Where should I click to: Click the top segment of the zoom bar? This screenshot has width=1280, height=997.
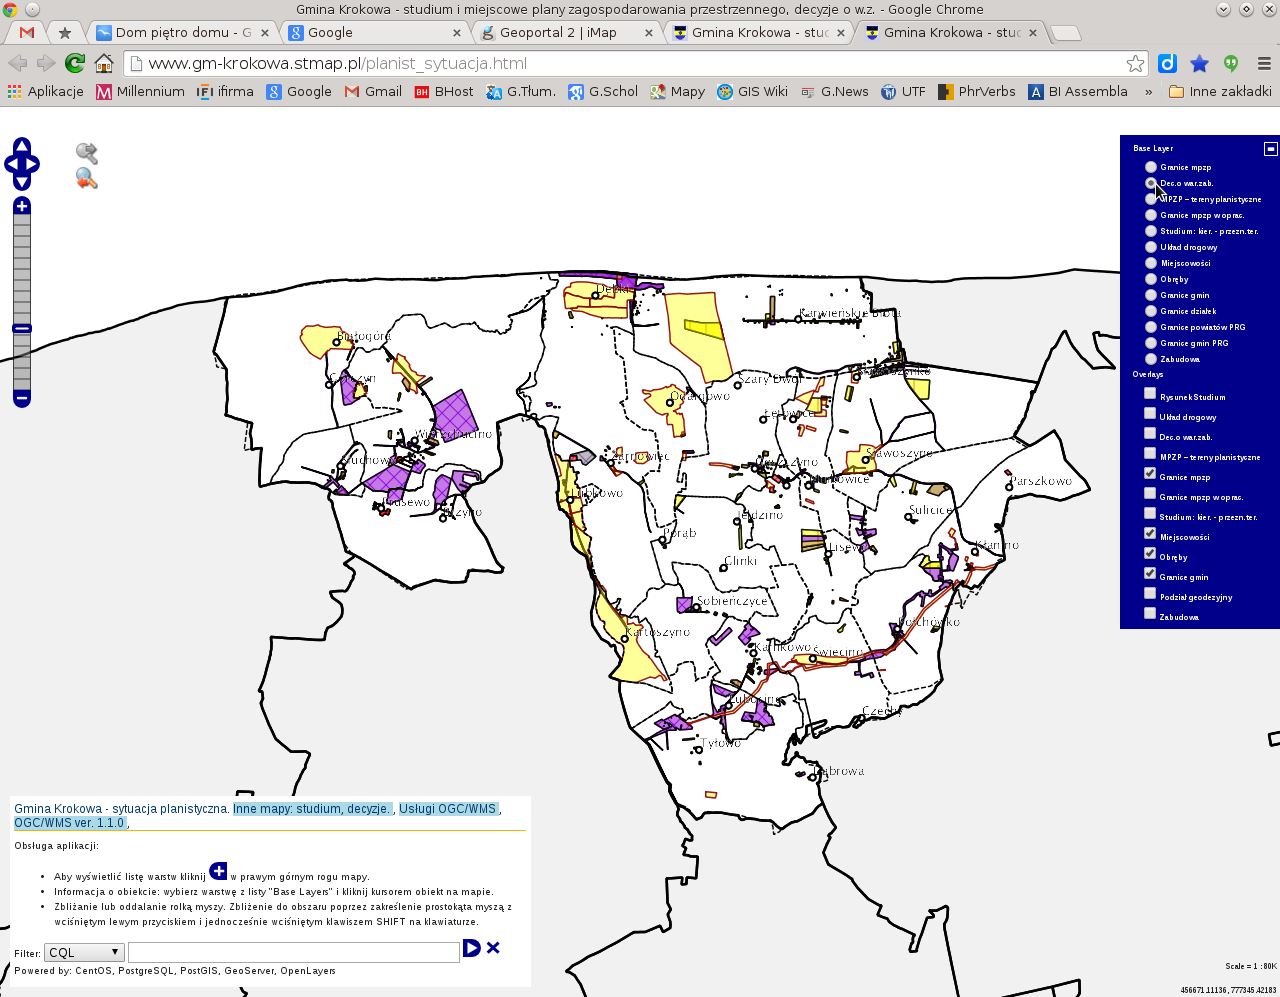point(22,220)
